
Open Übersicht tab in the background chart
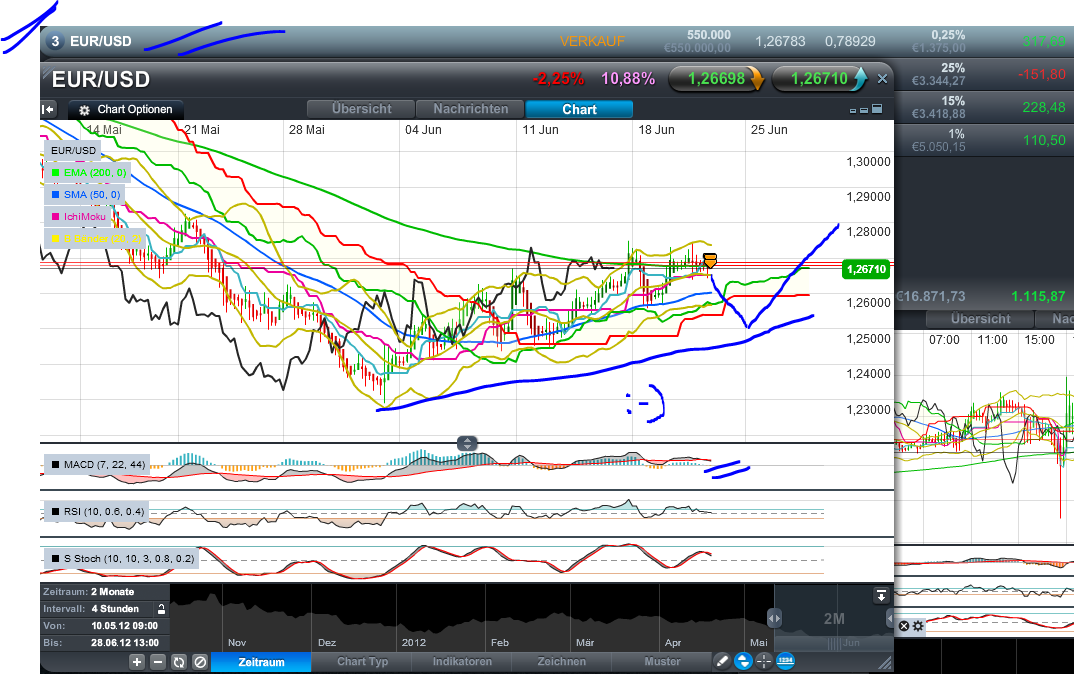click(x=980, y=319)
